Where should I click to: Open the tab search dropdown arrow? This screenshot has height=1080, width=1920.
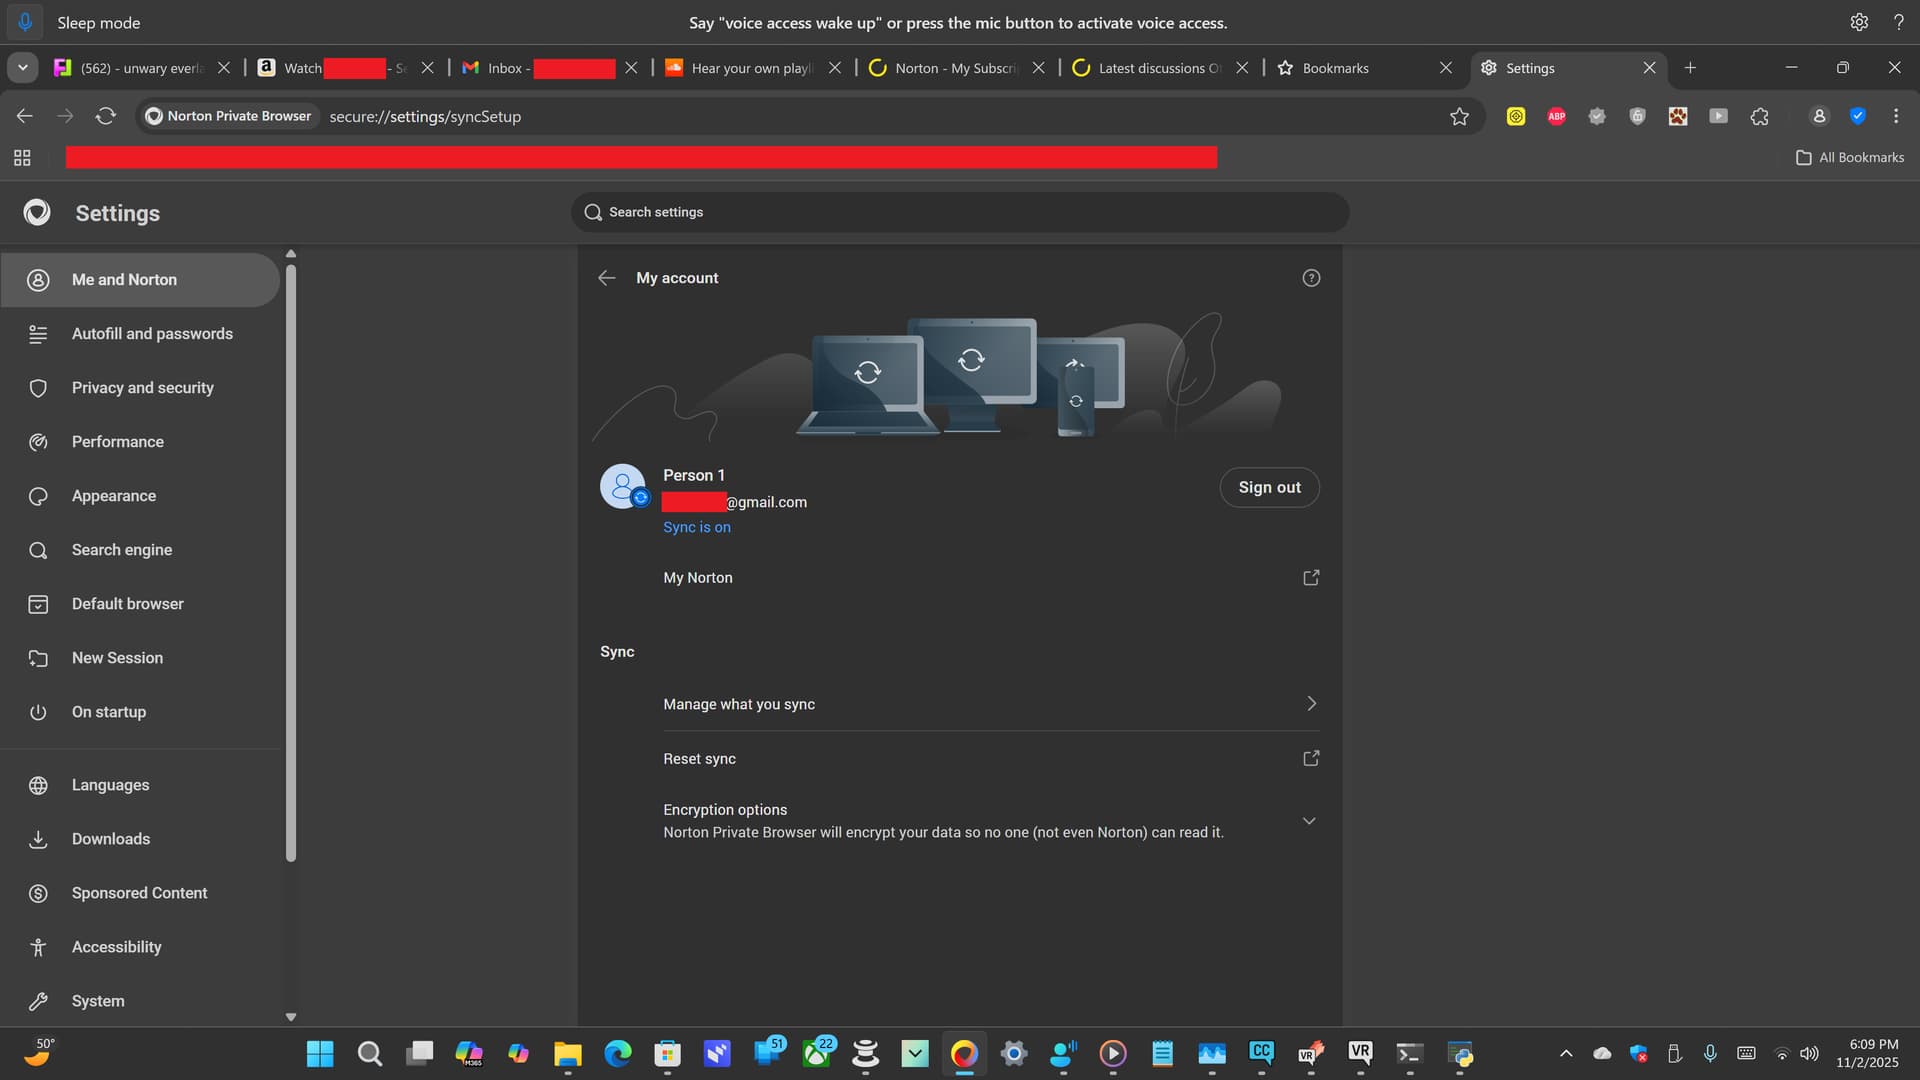pos(22,68)
